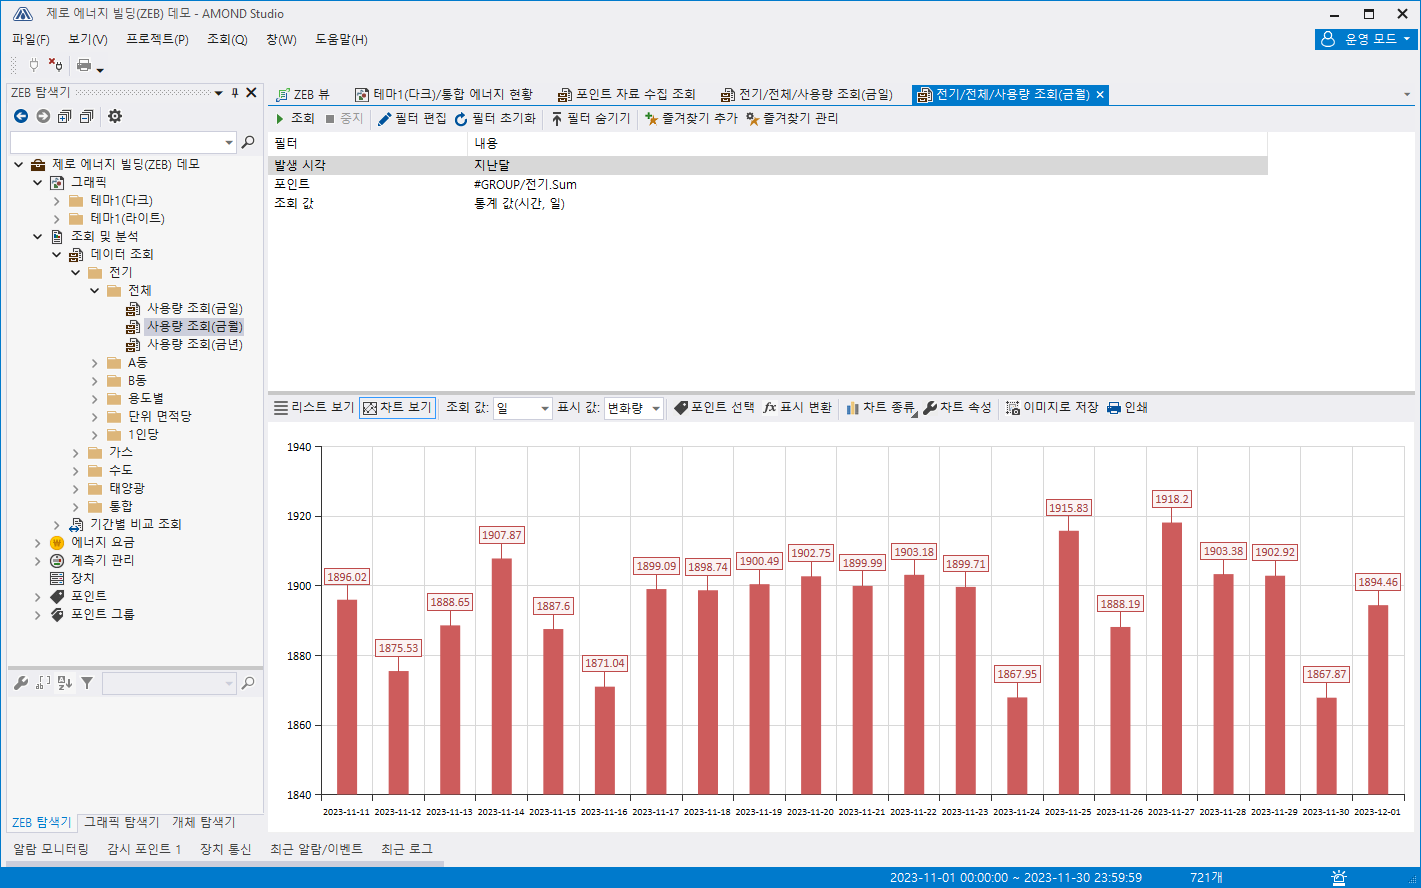1421x888 pixels.
Task: Select 사용량 조회(금년) in the tree
Action: (x=194, y=345)
